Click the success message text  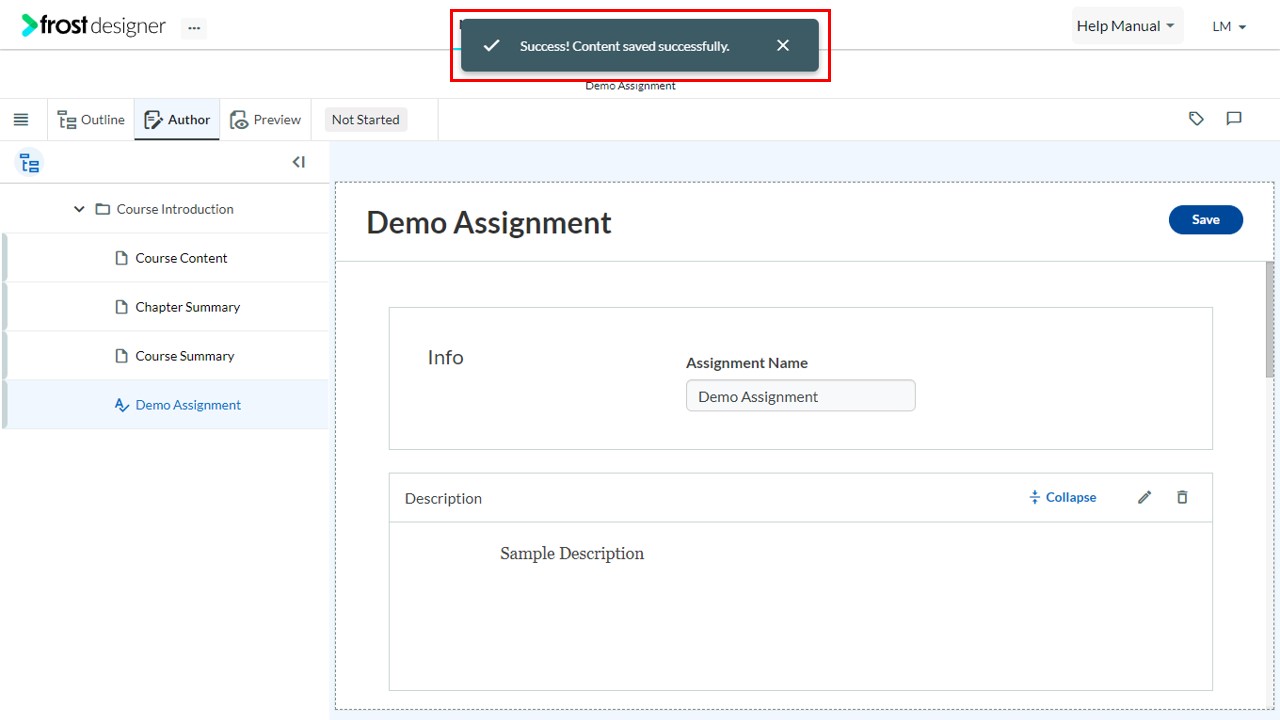624,46
